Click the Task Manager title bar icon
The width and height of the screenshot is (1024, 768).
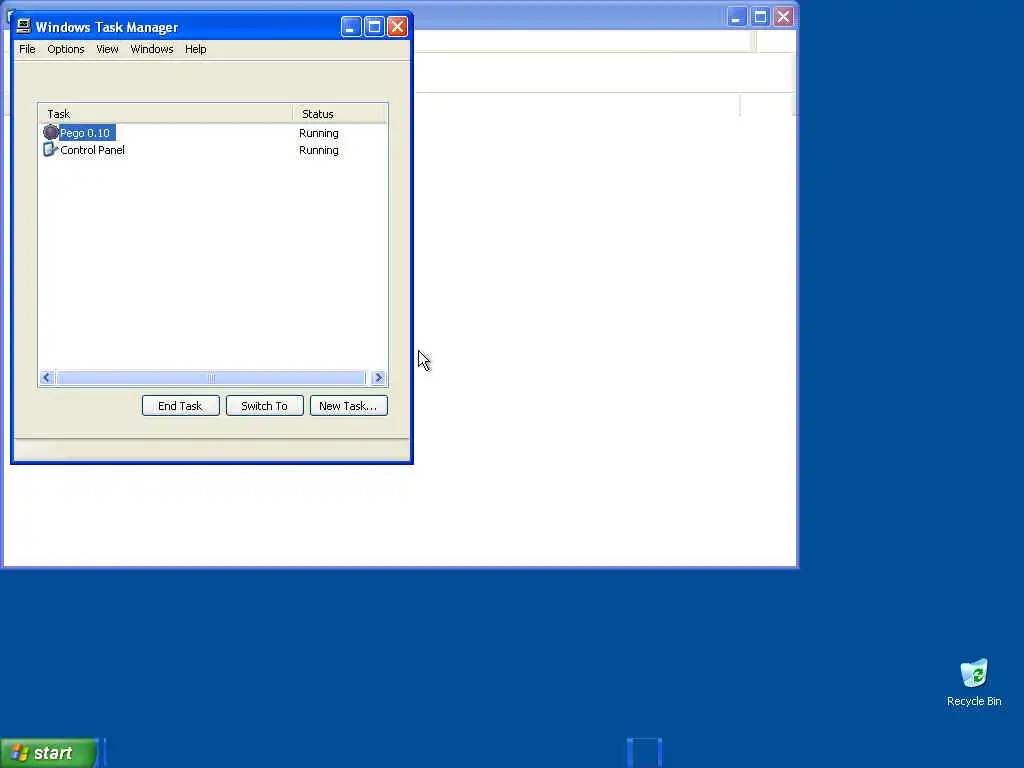click(24, 26)
